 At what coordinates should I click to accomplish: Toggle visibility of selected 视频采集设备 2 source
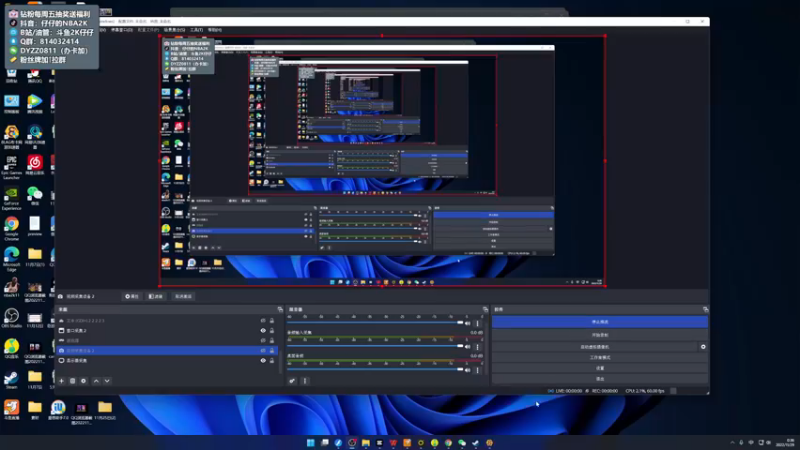pos(263,351)
